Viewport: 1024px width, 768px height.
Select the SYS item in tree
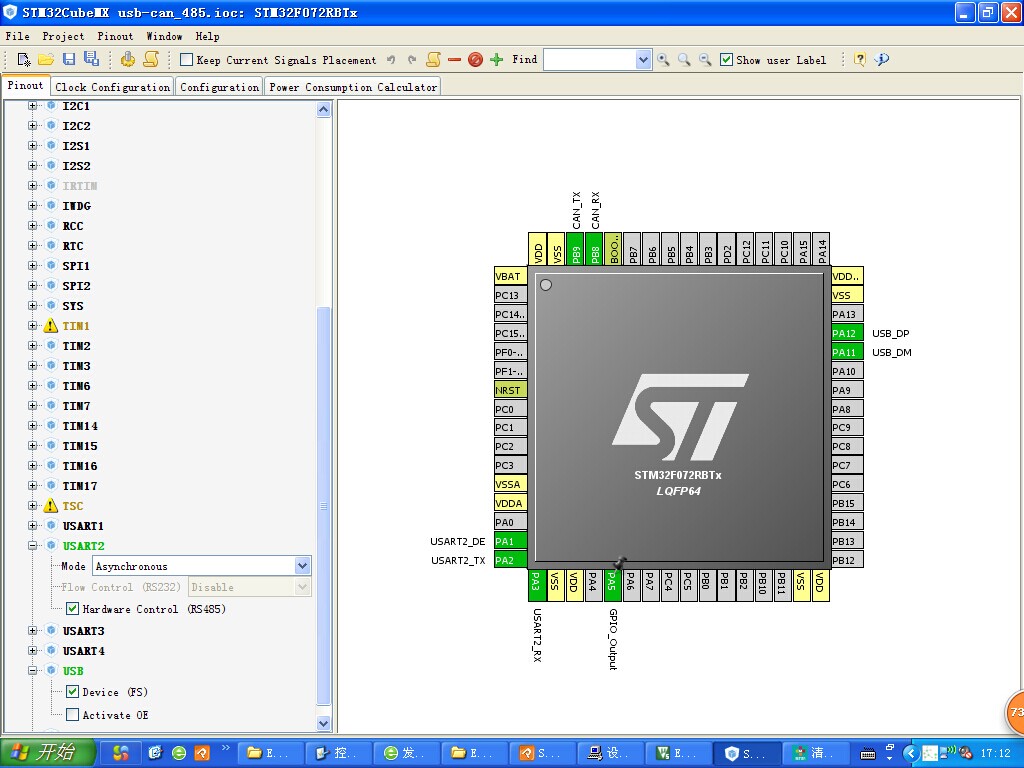(72, 306)
